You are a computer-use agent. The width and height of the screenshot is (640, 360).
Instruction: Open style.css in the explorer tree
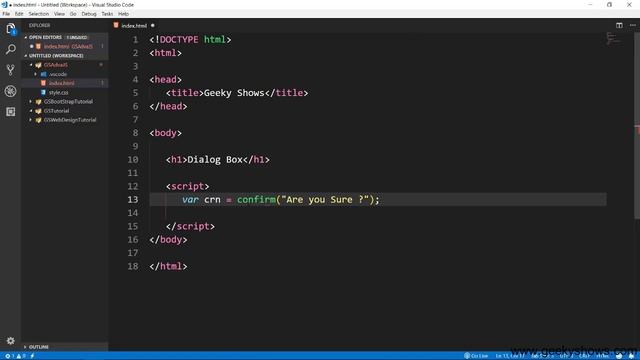[64, 93]
